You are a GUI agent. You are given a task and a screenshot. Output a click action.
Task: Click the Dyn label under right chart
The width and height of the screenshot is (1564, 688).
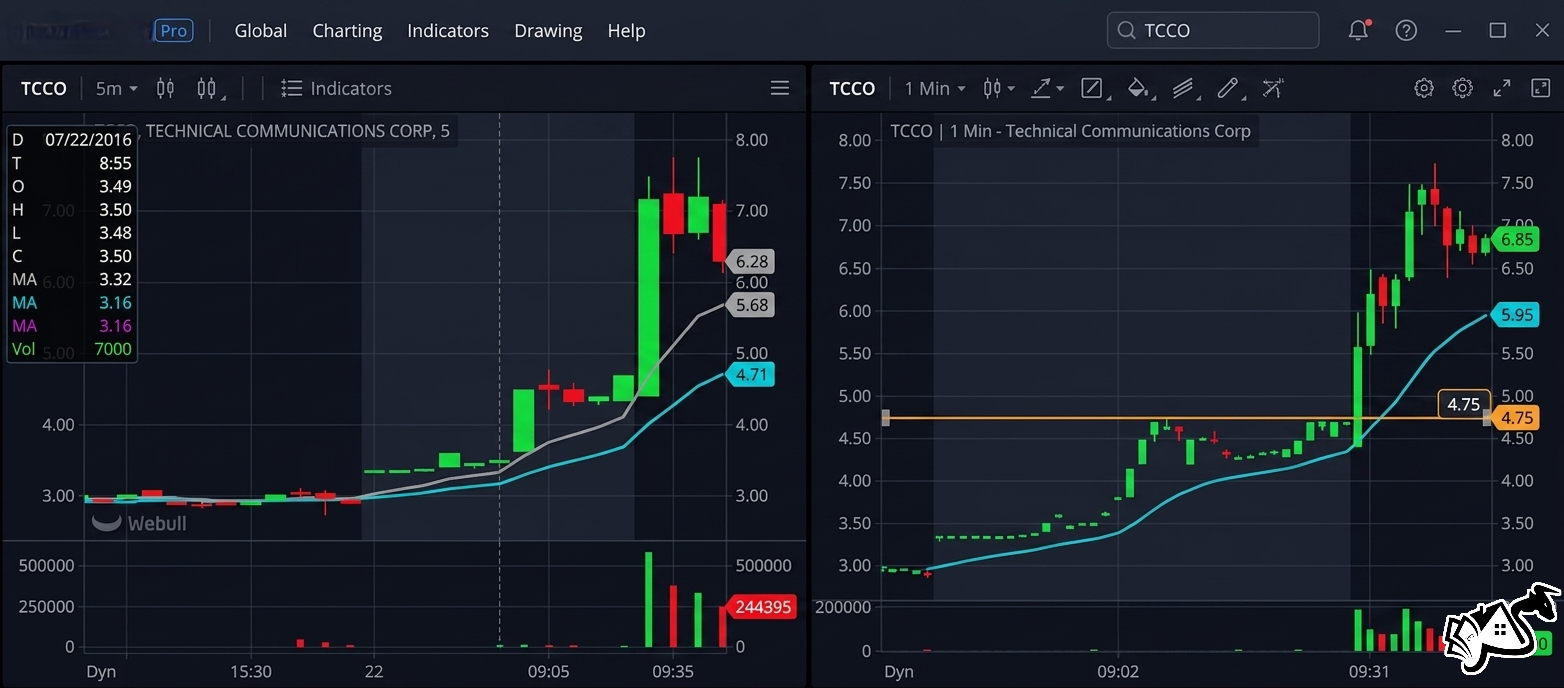pyautogui.click(x=899, y=671)
